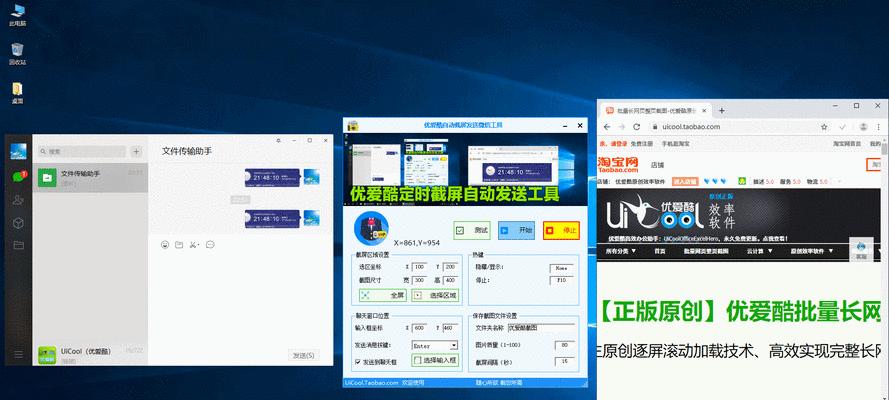Click input box X field showing 600
The height and width of the screenshot is (400, 889).
point(420,327)
